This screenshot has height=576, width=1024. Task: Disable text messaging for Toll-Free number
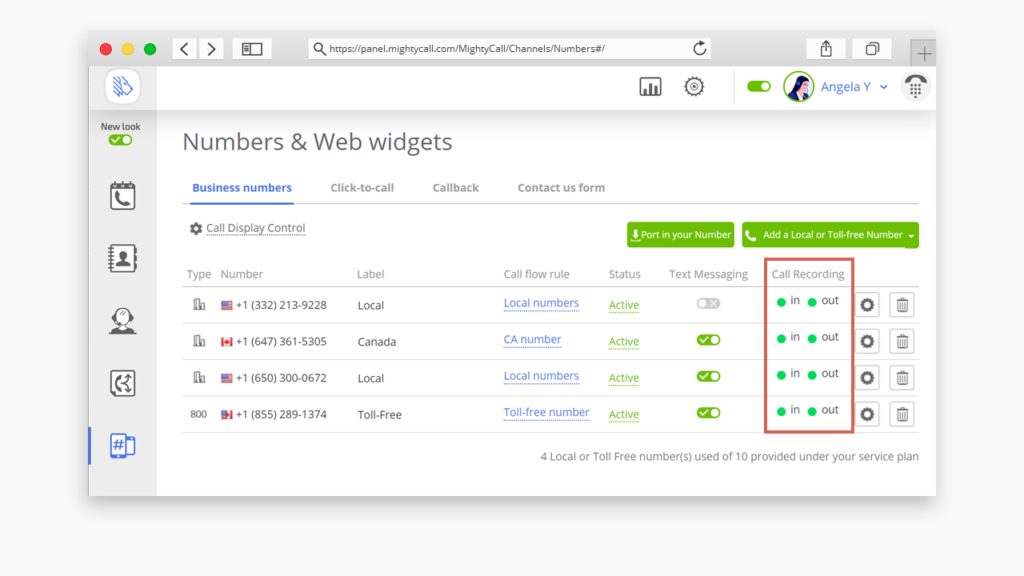(708, 413)
